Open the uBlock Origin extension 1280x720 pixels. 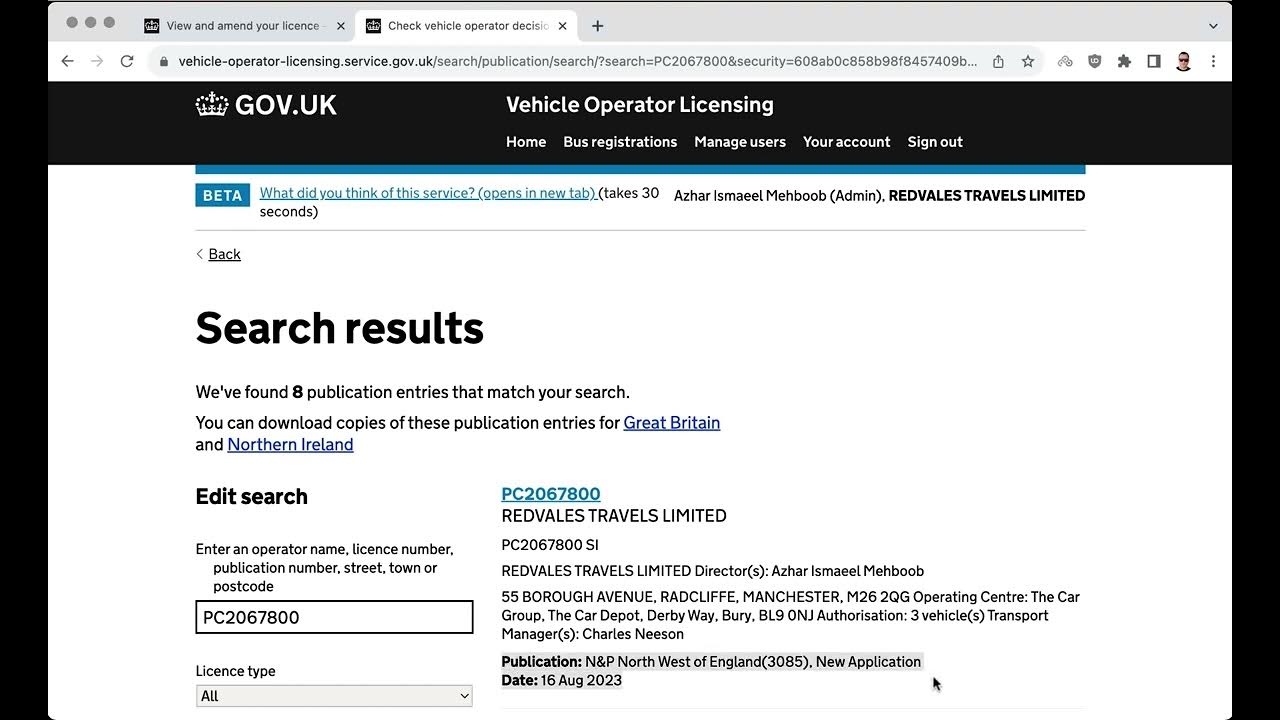[x=1095, y=61]
